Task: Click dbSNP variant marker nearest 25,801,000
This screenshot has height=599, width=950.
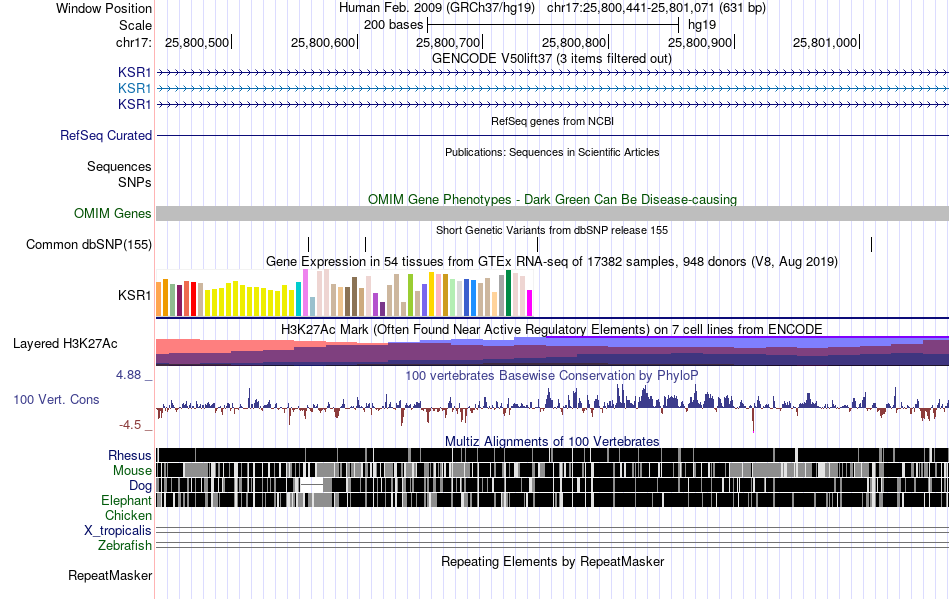Action: (x=871, y=245)
